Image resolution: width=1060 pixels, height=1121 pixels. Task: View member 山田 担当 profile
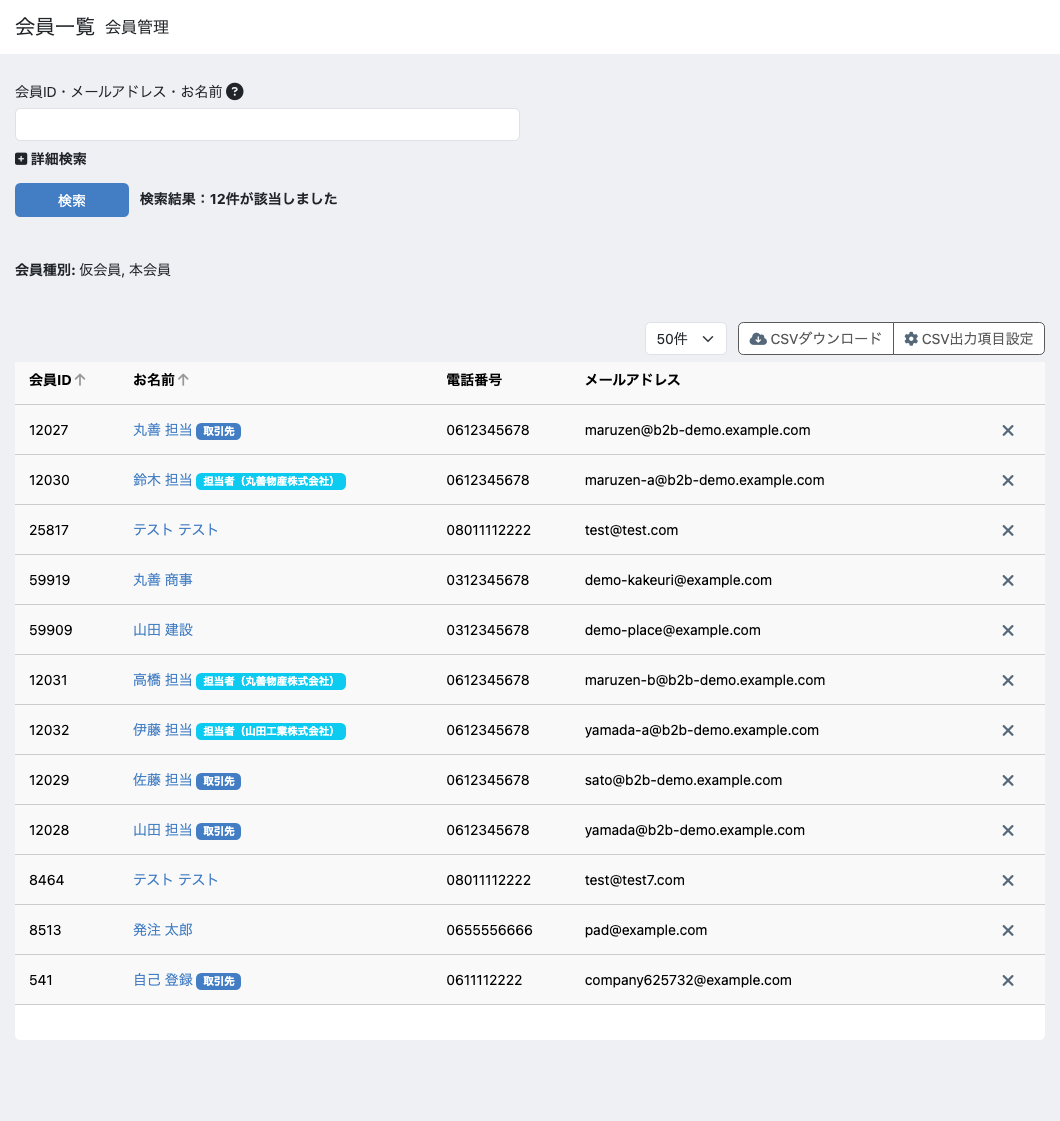pos(163,830)
